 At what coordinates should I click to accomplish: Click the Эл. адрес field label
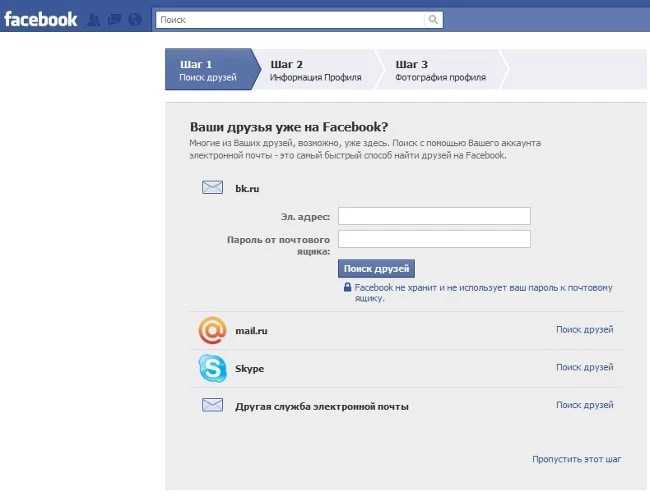[x=306, y=217]
